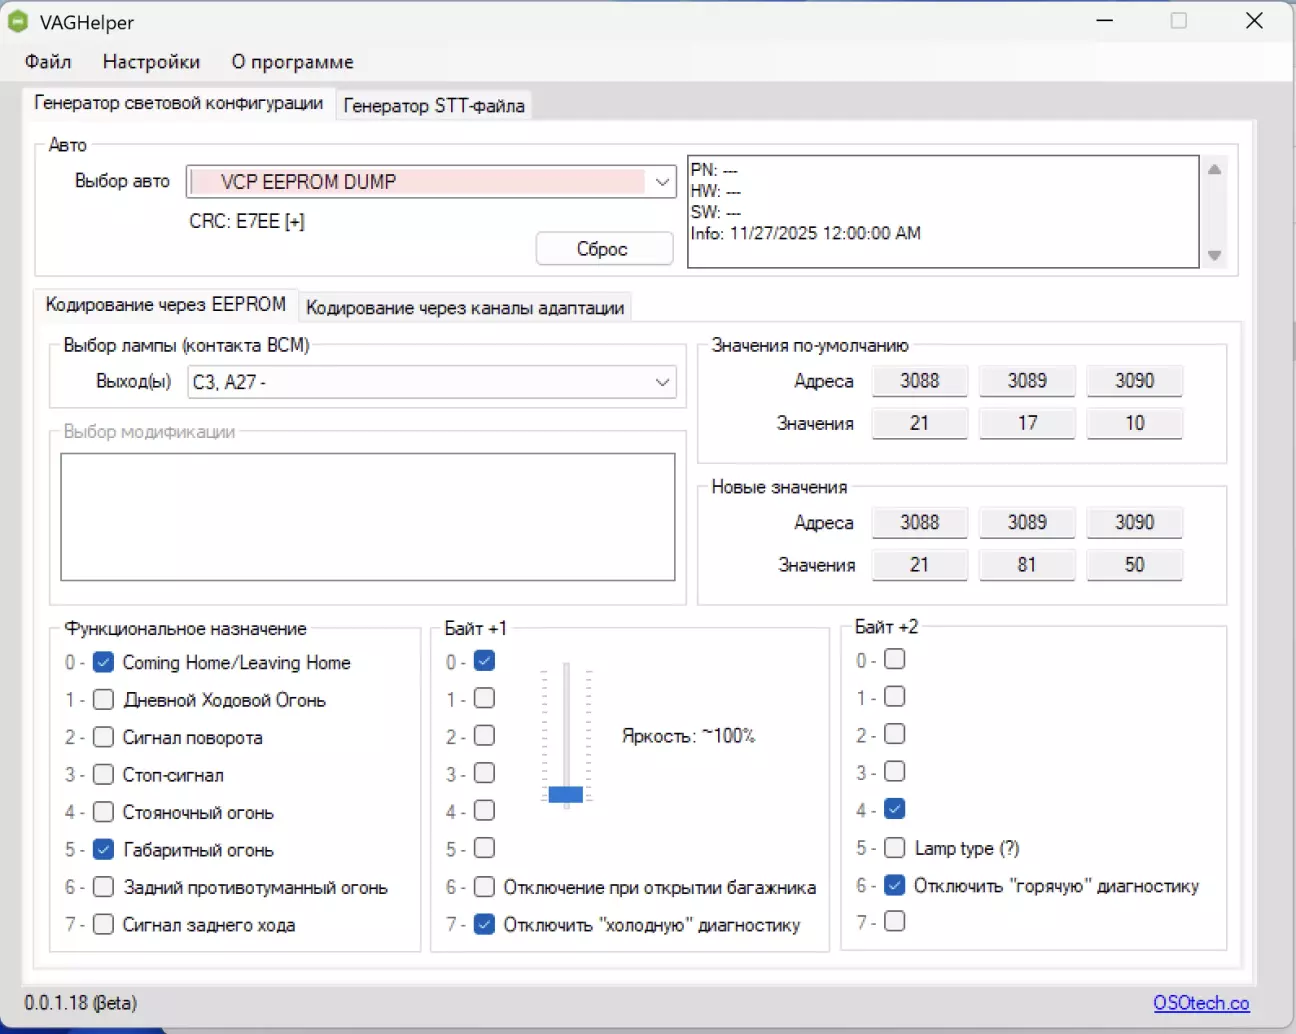The height and width of the screenshot is (1034, 1296).
Task: Open the О программе menu
Action: tap(292, 62)
